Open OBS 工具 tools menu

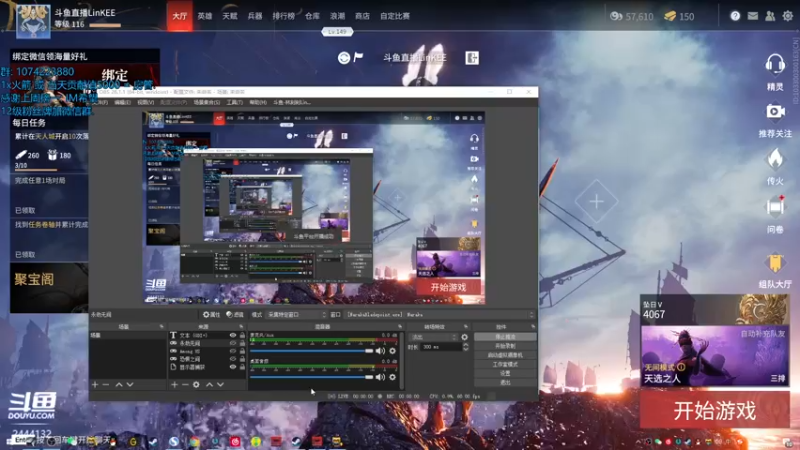[234, 103]
